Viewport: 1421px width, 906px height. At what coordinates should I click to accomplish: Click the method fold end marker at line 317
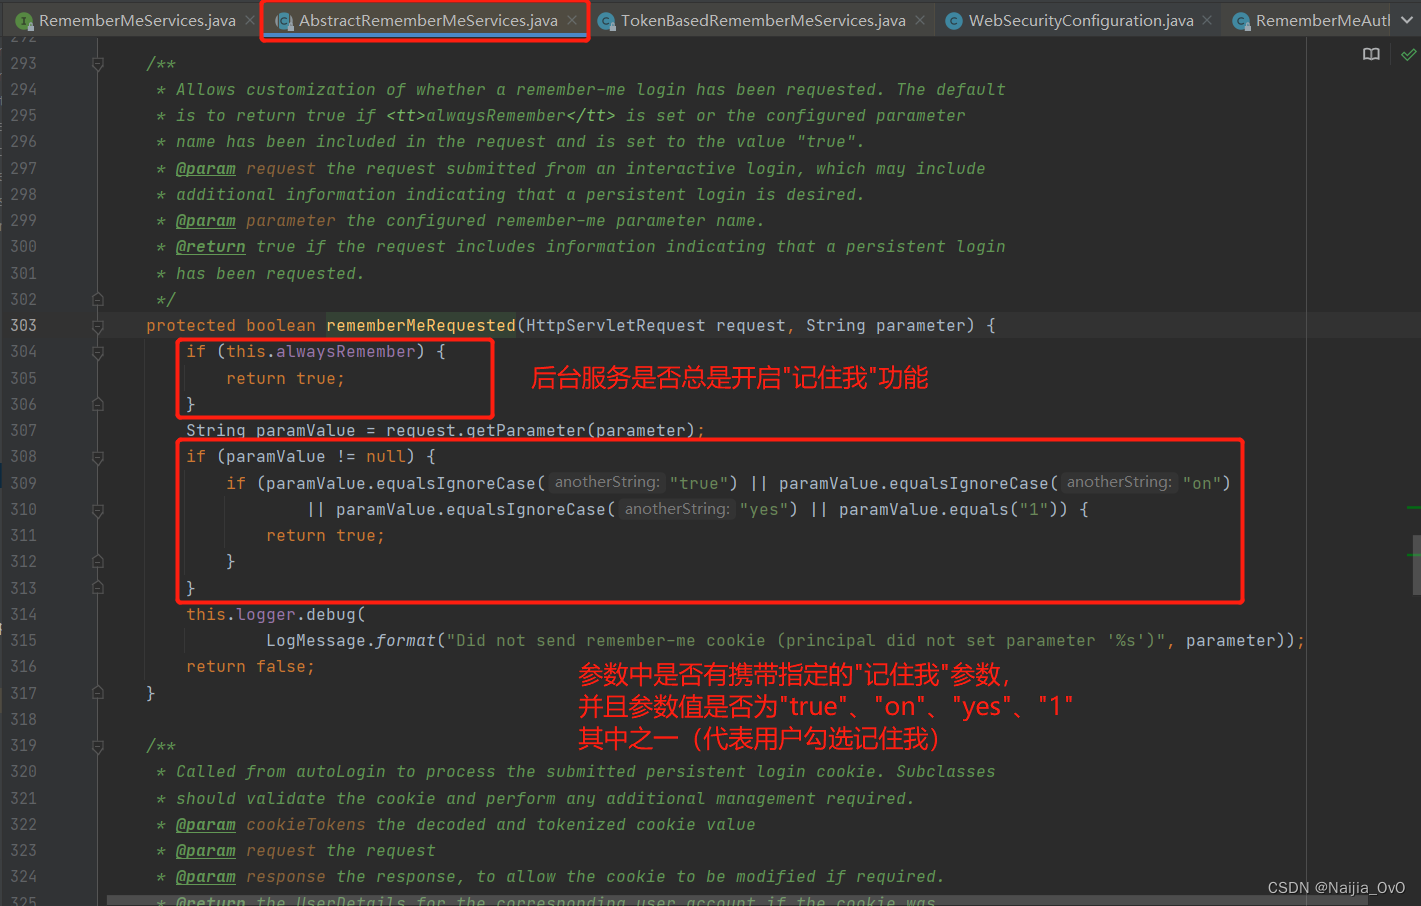(x=98, y=693)
